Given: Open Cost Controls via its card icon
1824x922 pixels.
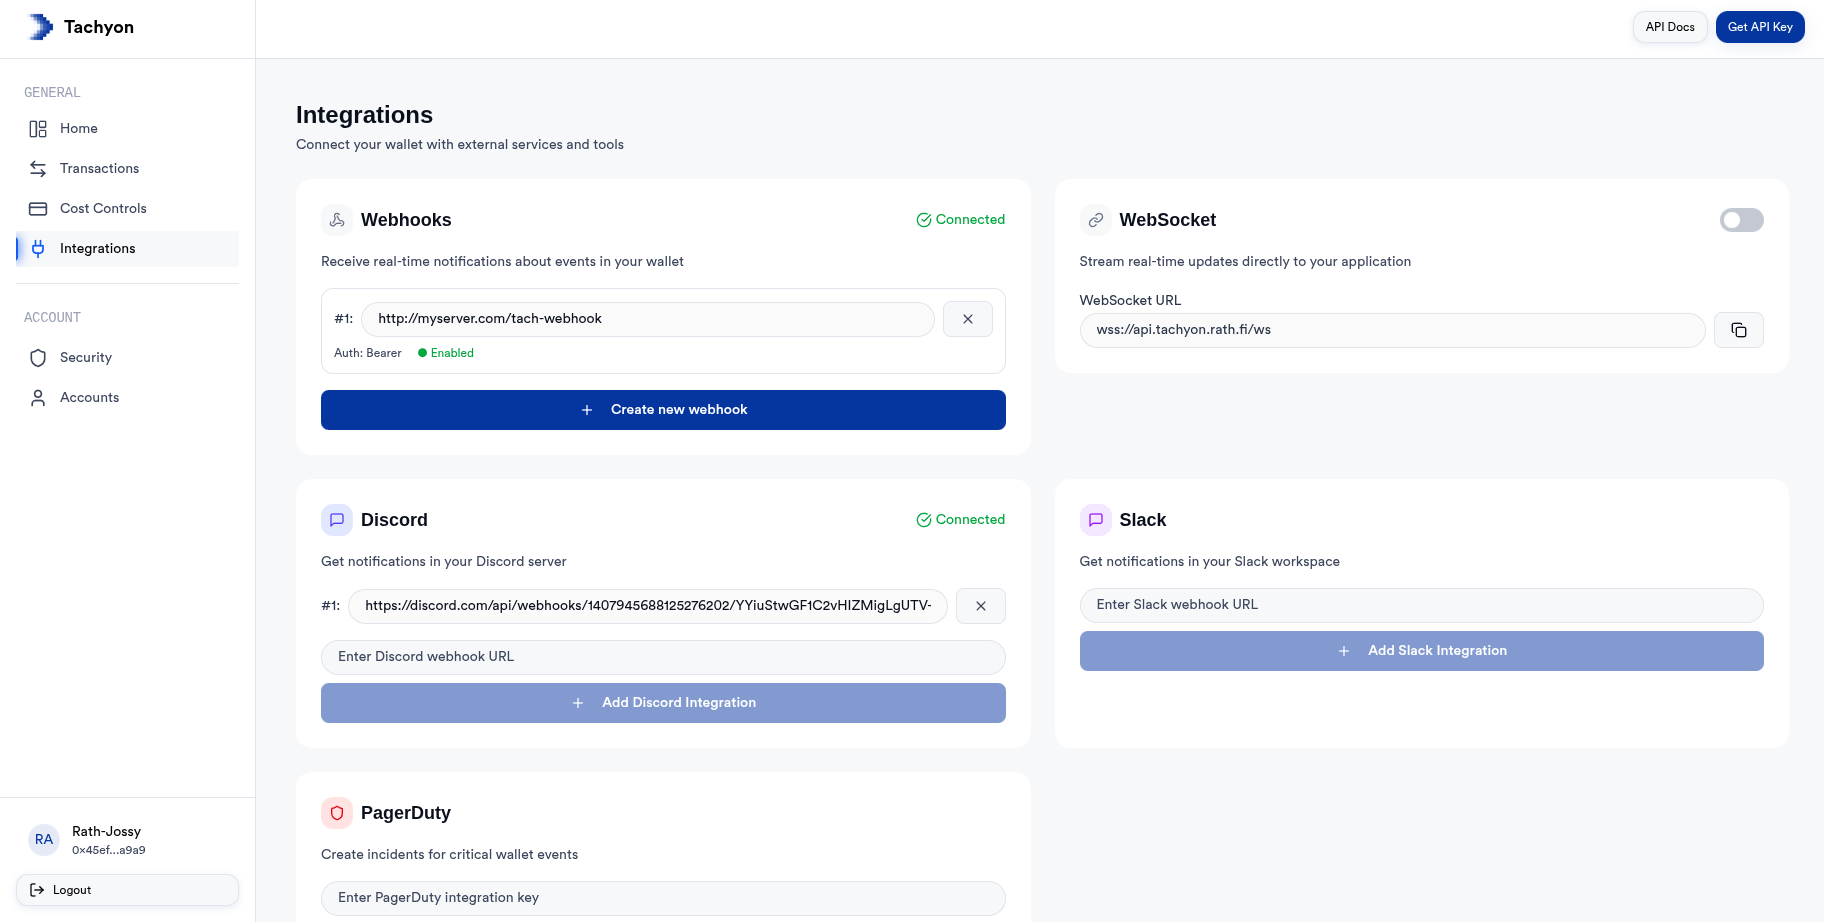Looking at the screenshot, I should click(x=37, y=208).
